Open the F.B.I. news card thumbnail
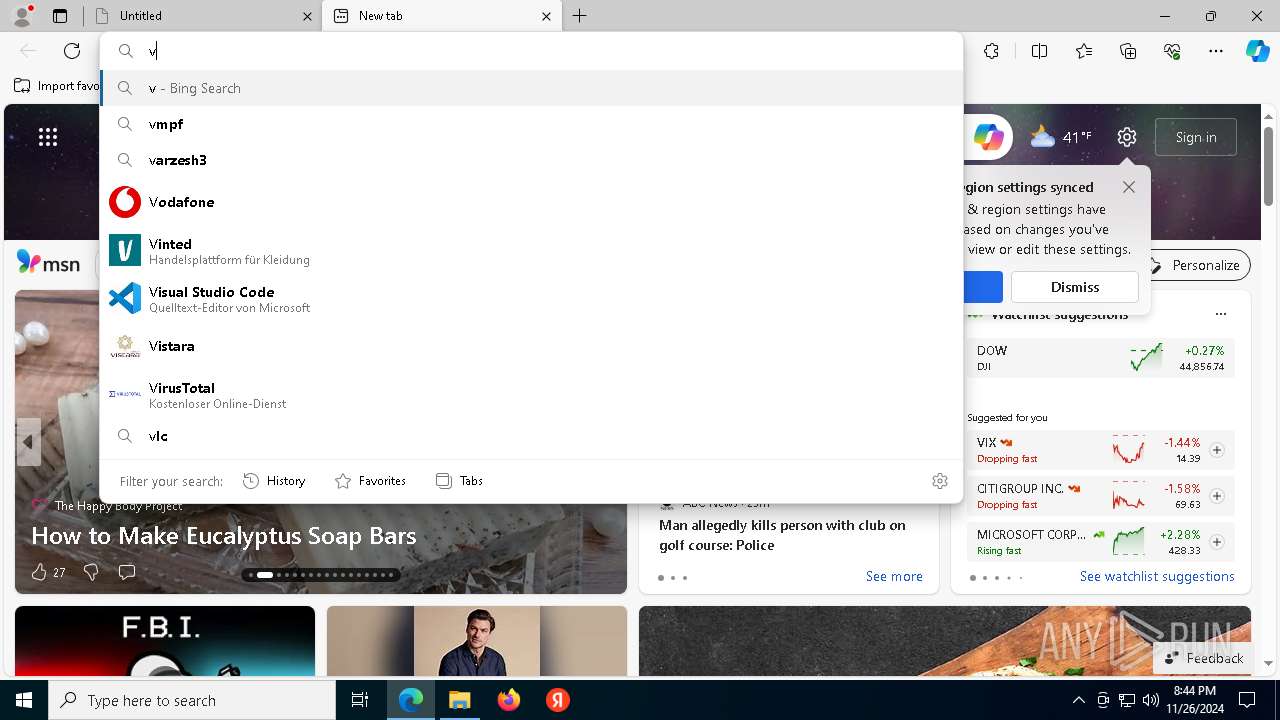The height and width of the screenshot is (720, 1280). (x=165, y=641)
